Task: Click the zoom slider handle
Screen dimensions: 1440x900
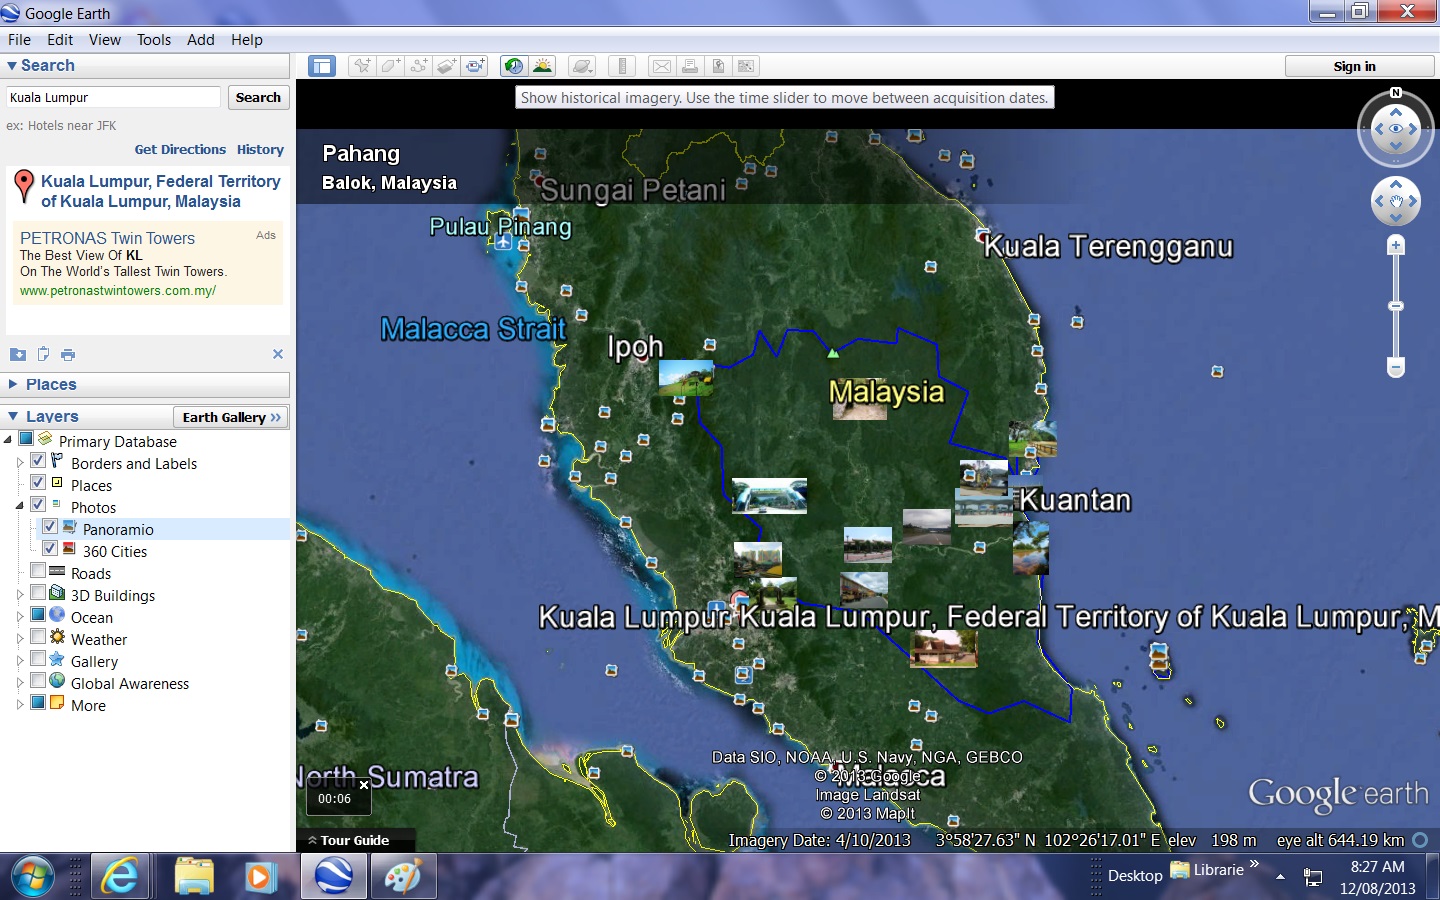Action: click(1396, 306)
